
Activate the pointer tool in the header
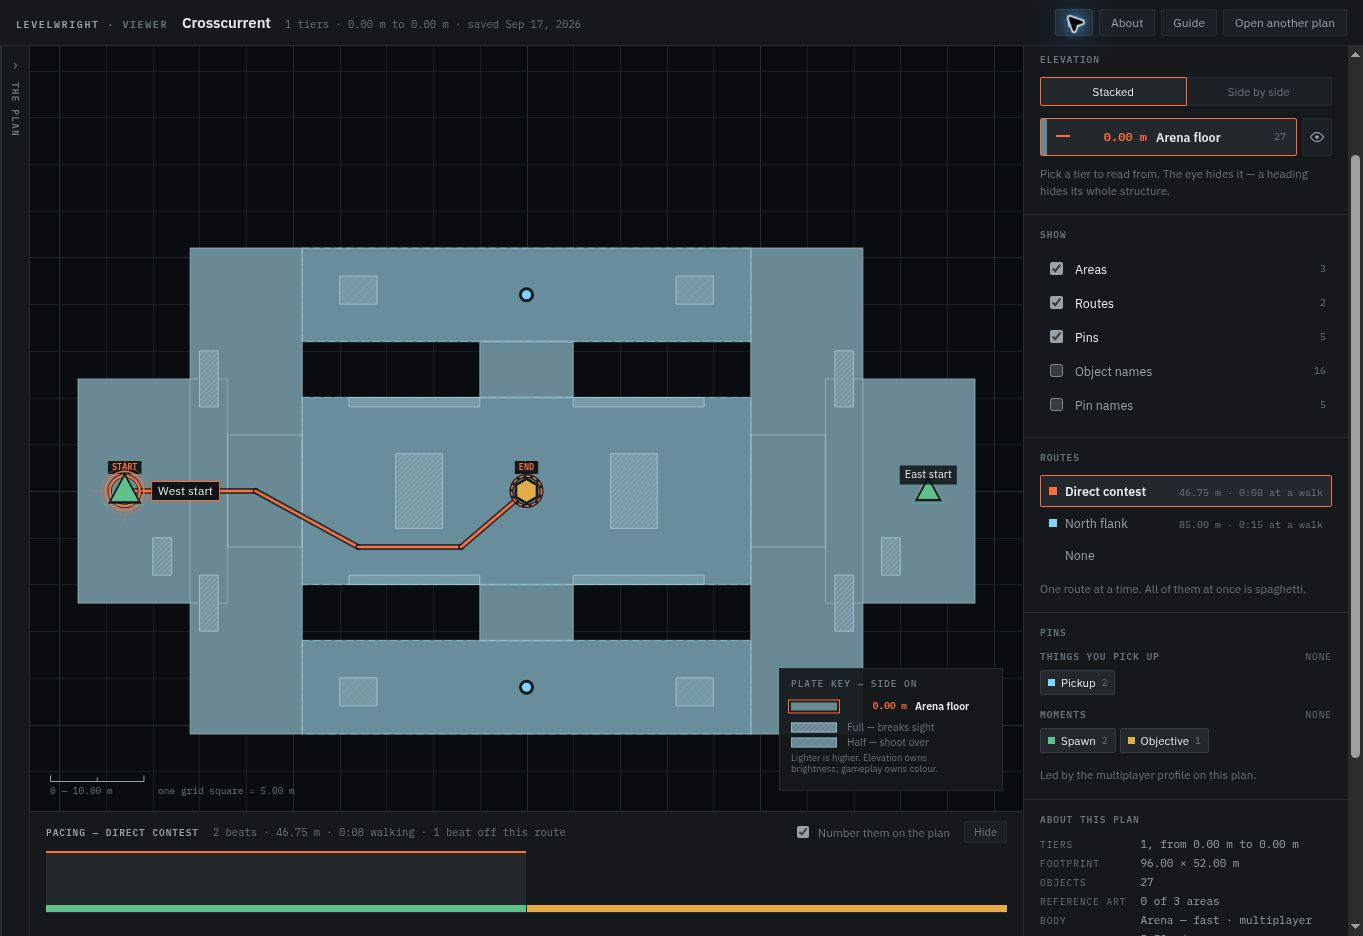pos(1073,23)
